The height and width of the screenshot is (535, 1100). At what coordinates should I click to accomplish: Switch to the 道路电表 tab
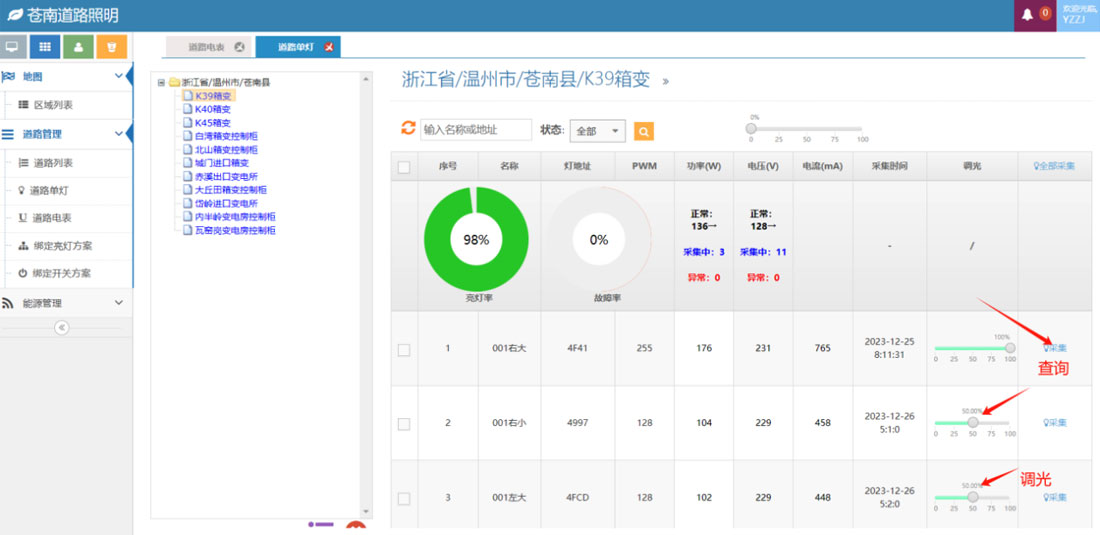(x=207, y=47)
